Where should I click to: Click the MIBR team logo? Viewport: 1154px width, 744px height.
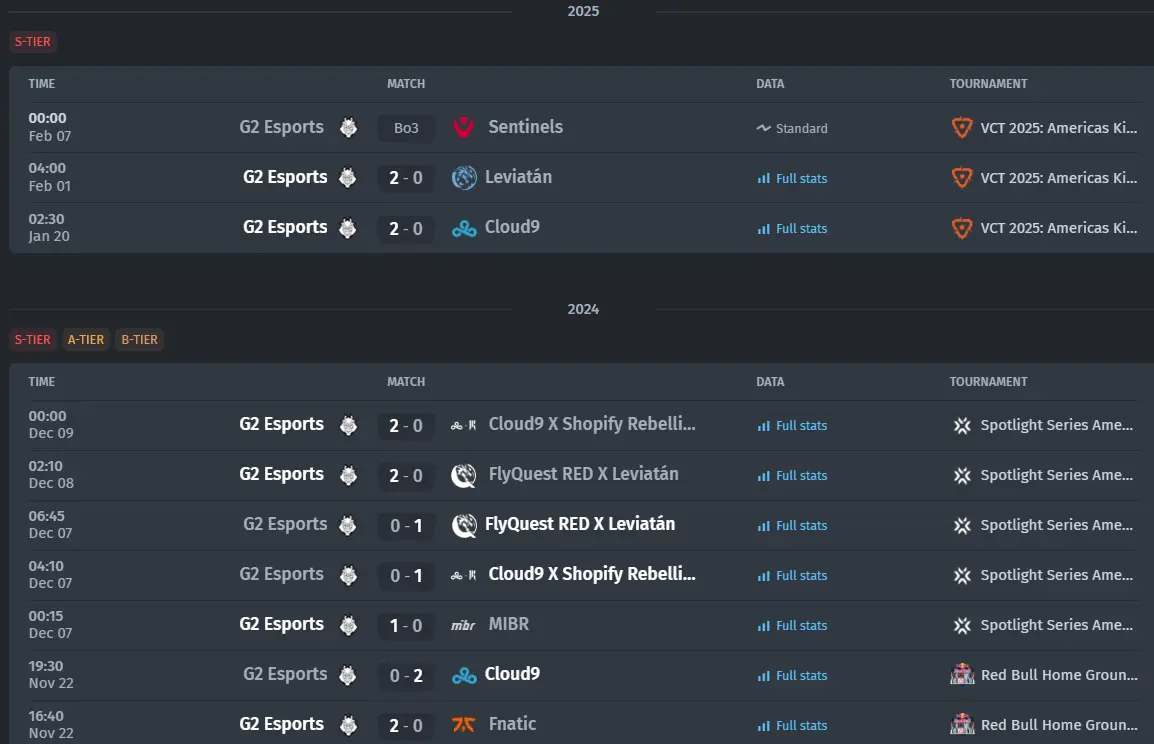[x=464, y=625]
